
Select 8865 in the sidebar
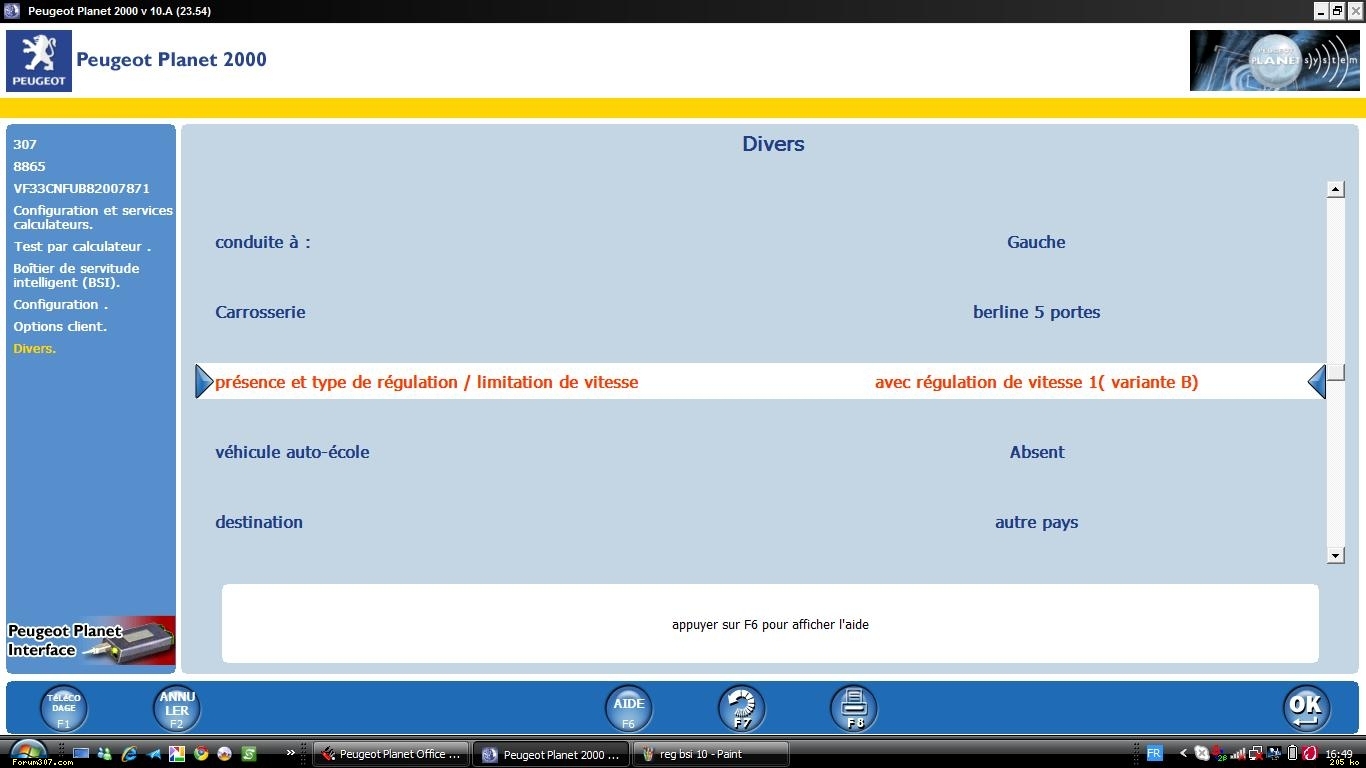29,166
